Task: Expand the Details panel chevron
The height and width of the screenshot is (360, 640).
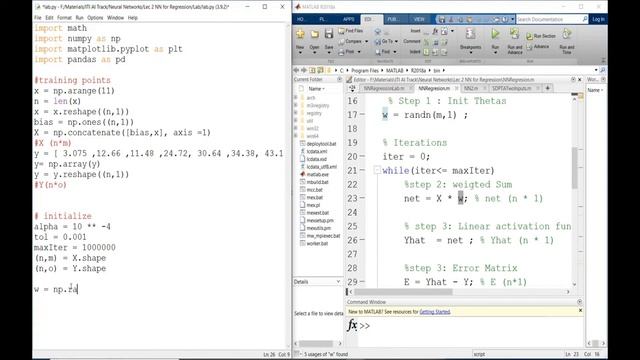Action: tap(338, 282)
